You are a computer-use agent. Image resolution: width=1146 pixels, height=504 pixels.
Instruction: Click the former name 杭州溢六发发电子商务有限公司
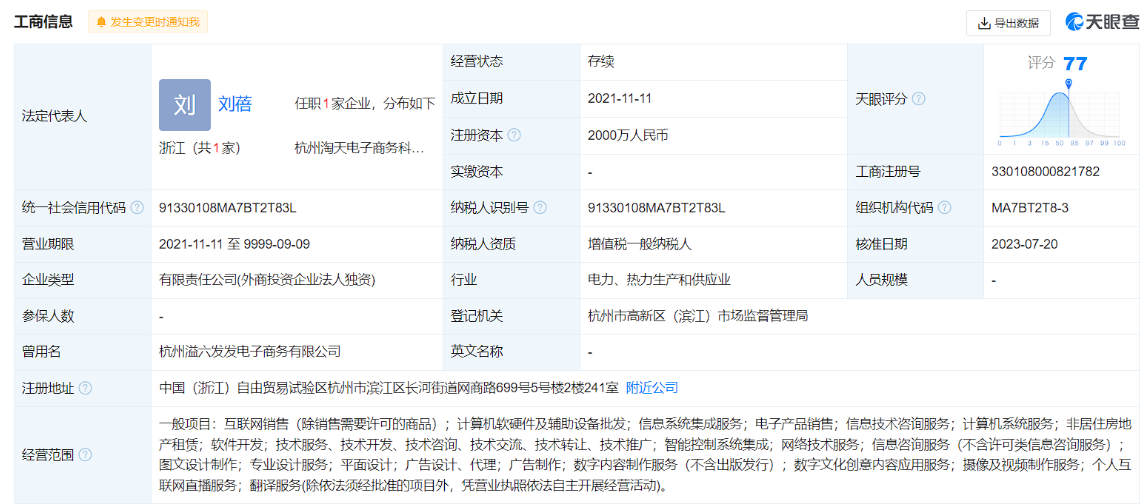tap(250, 352)
